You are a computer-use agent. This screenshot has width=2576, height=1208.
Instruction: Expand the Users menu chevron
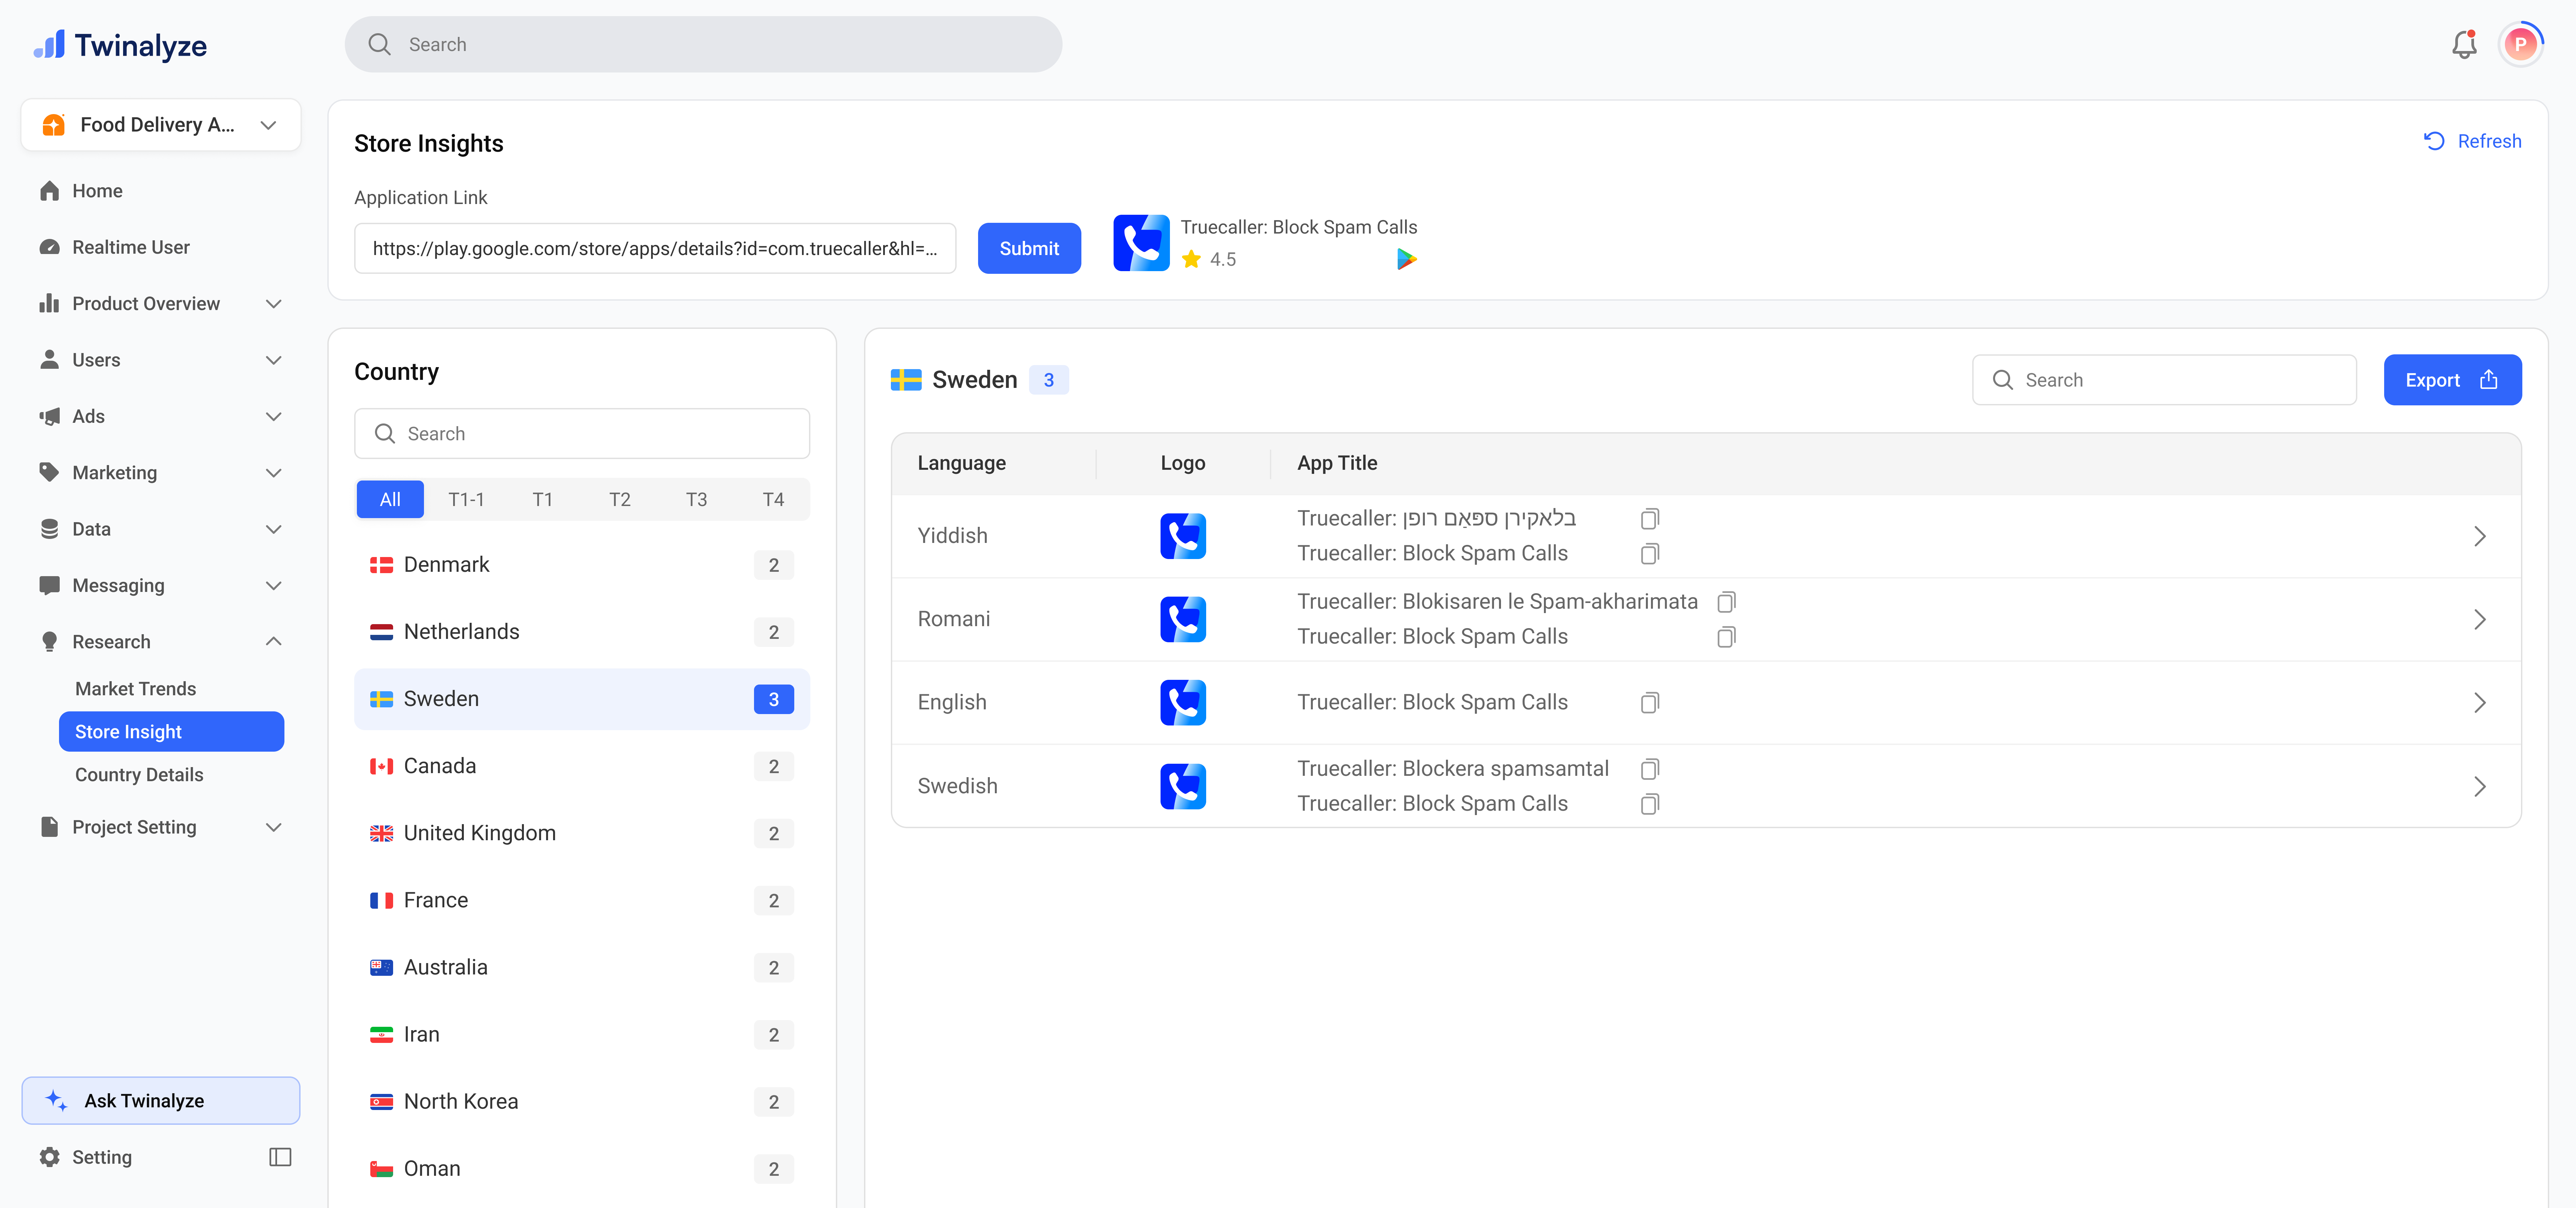[273, 360]
